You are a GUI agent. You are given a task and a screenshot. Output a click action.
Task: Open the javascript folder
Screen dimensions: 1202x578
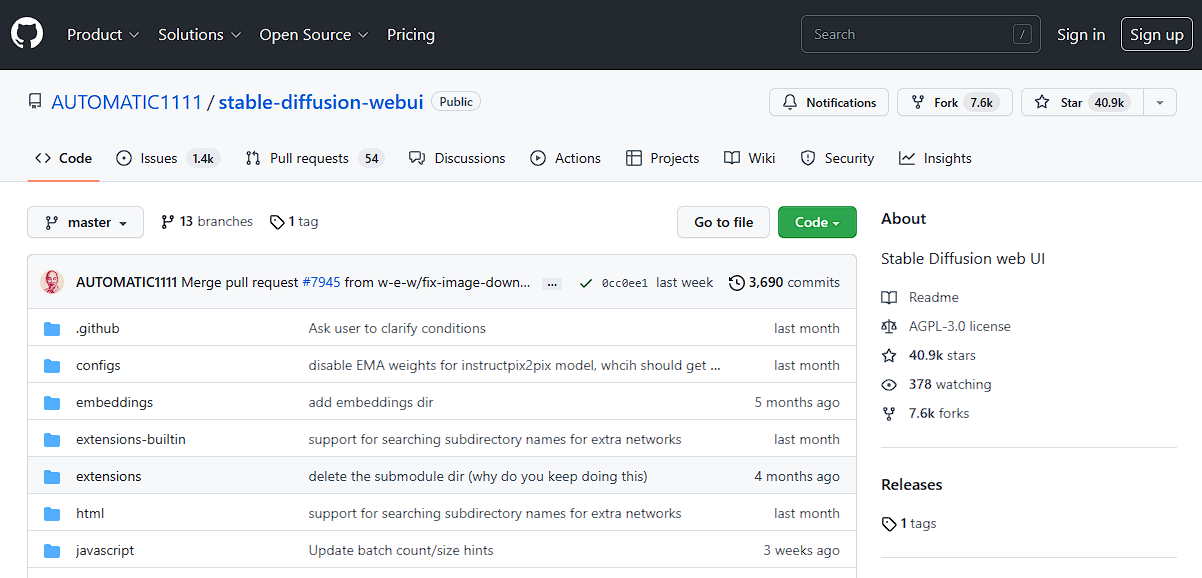pyautogui.click(x=105, y=550)
